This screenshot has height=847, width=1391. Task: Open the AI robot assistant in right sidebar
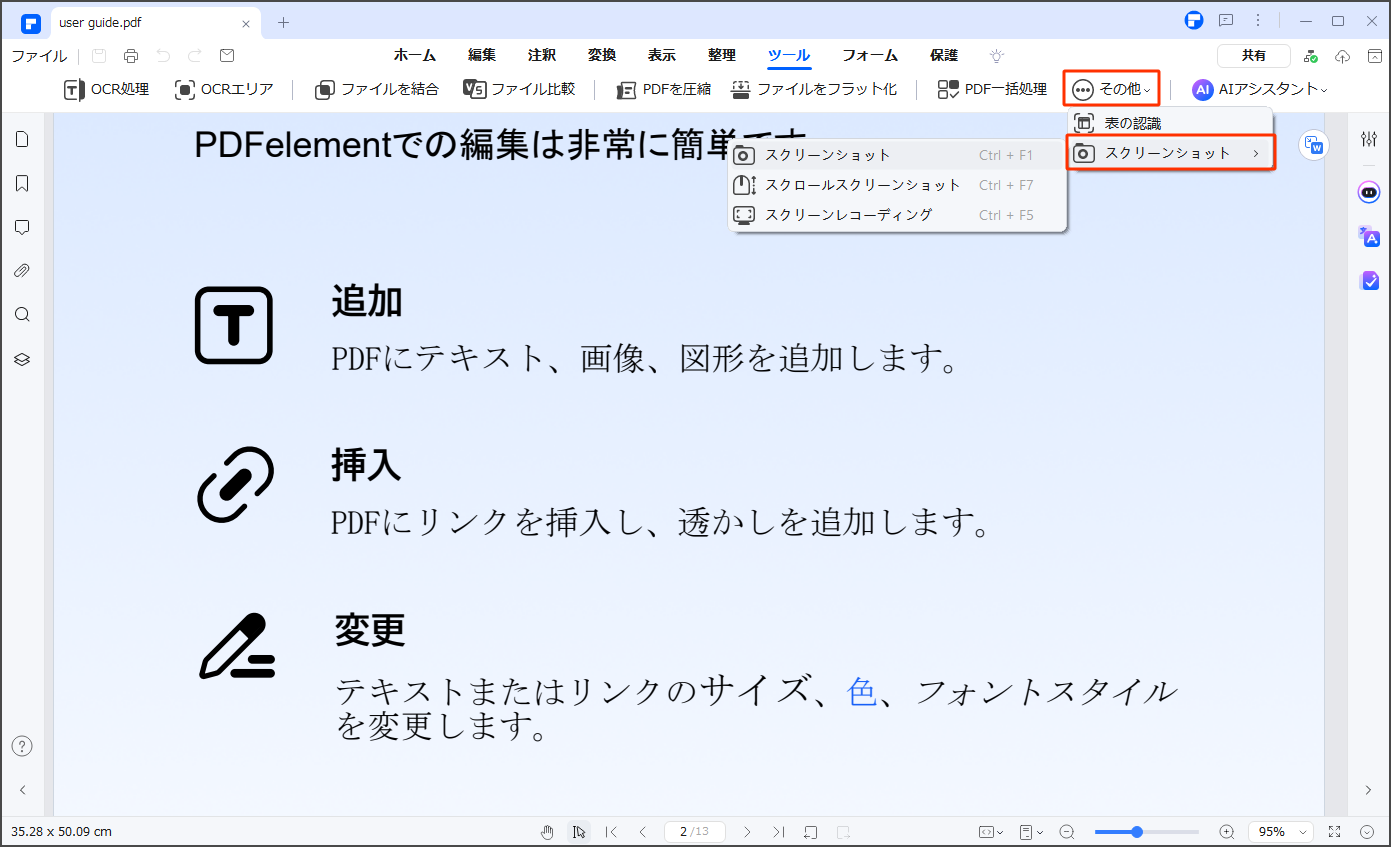pos(1369,192)
